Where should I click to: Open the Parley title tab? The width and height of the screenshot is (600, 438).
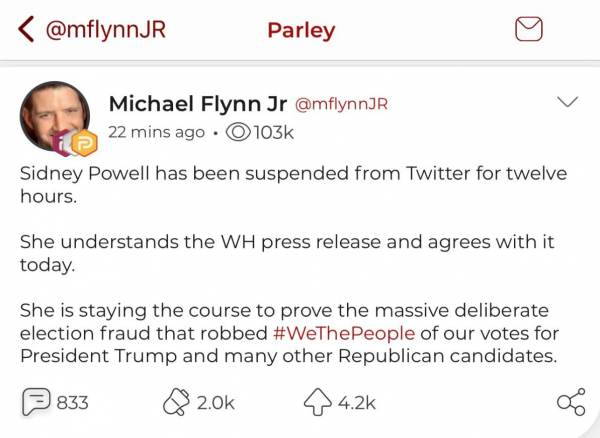[x=301, y=30]
